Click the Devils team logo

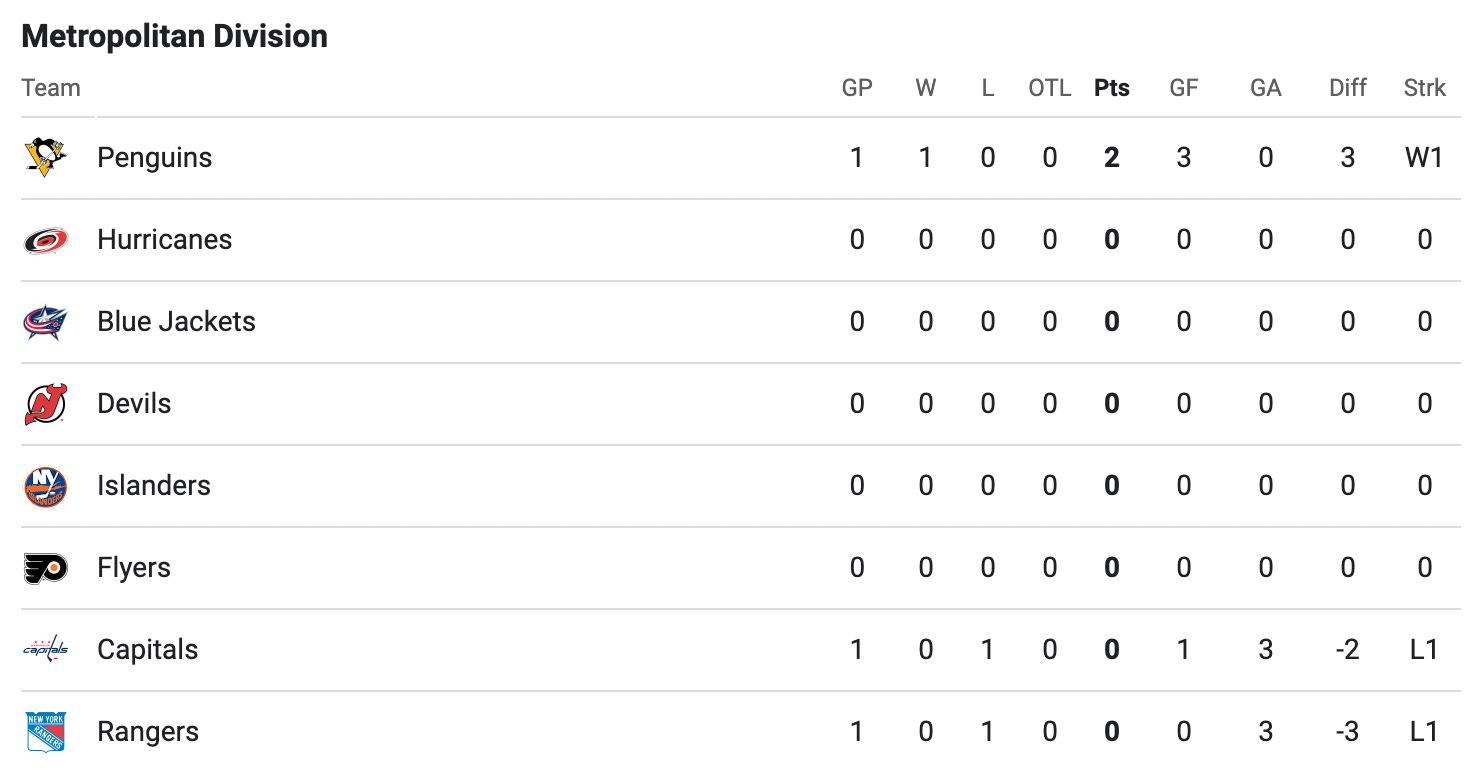45,404
